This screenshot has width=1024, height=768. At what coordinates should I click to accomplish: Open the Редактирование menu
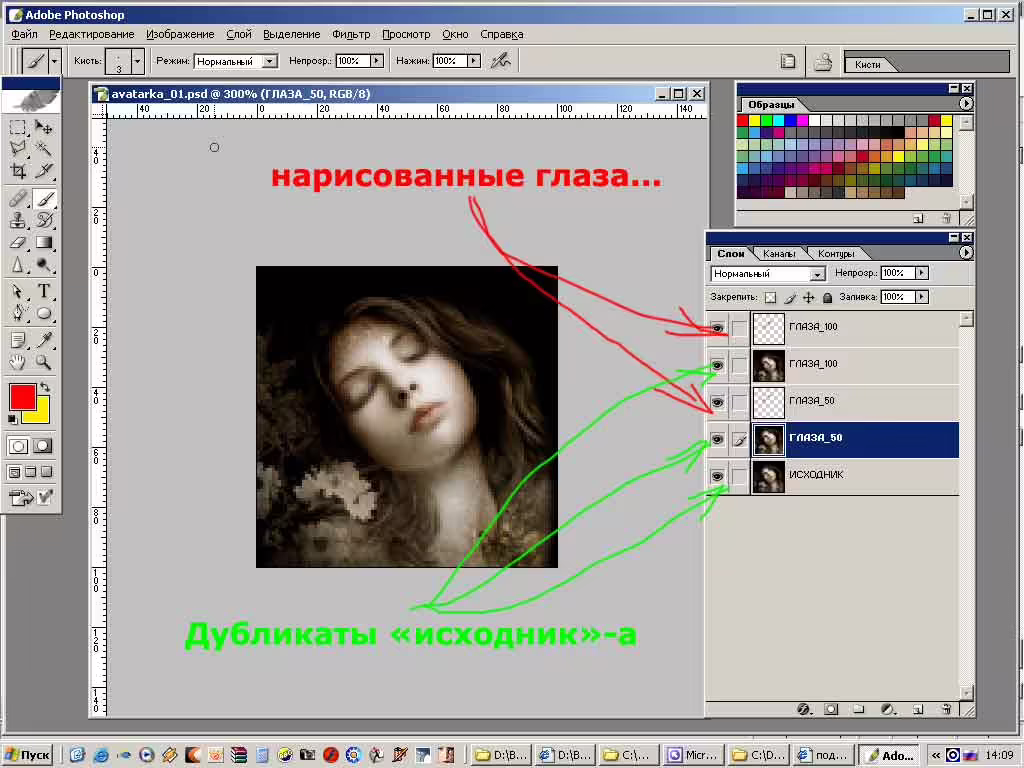[91, 34]
